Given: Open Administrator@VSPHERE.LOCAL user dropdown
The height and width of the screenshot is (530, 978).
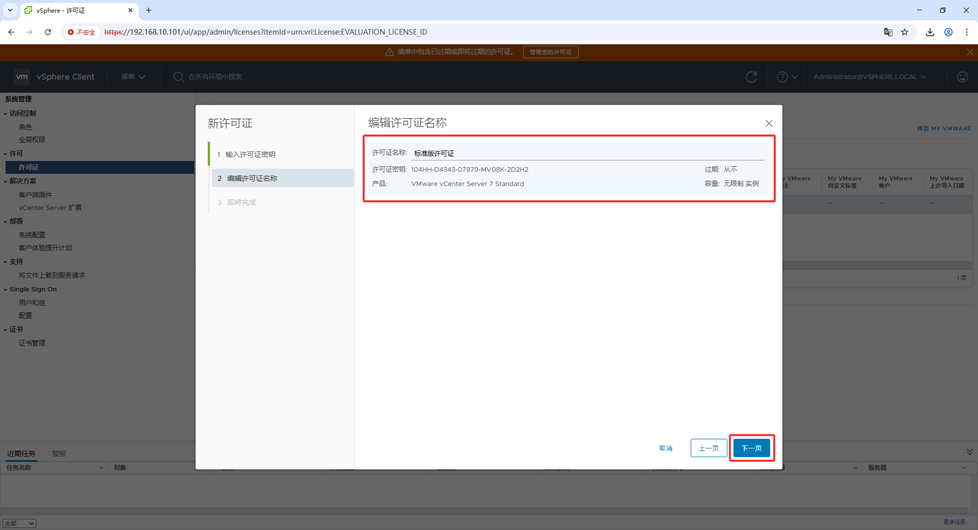Looking at the screenshot, I should [869, 77].
